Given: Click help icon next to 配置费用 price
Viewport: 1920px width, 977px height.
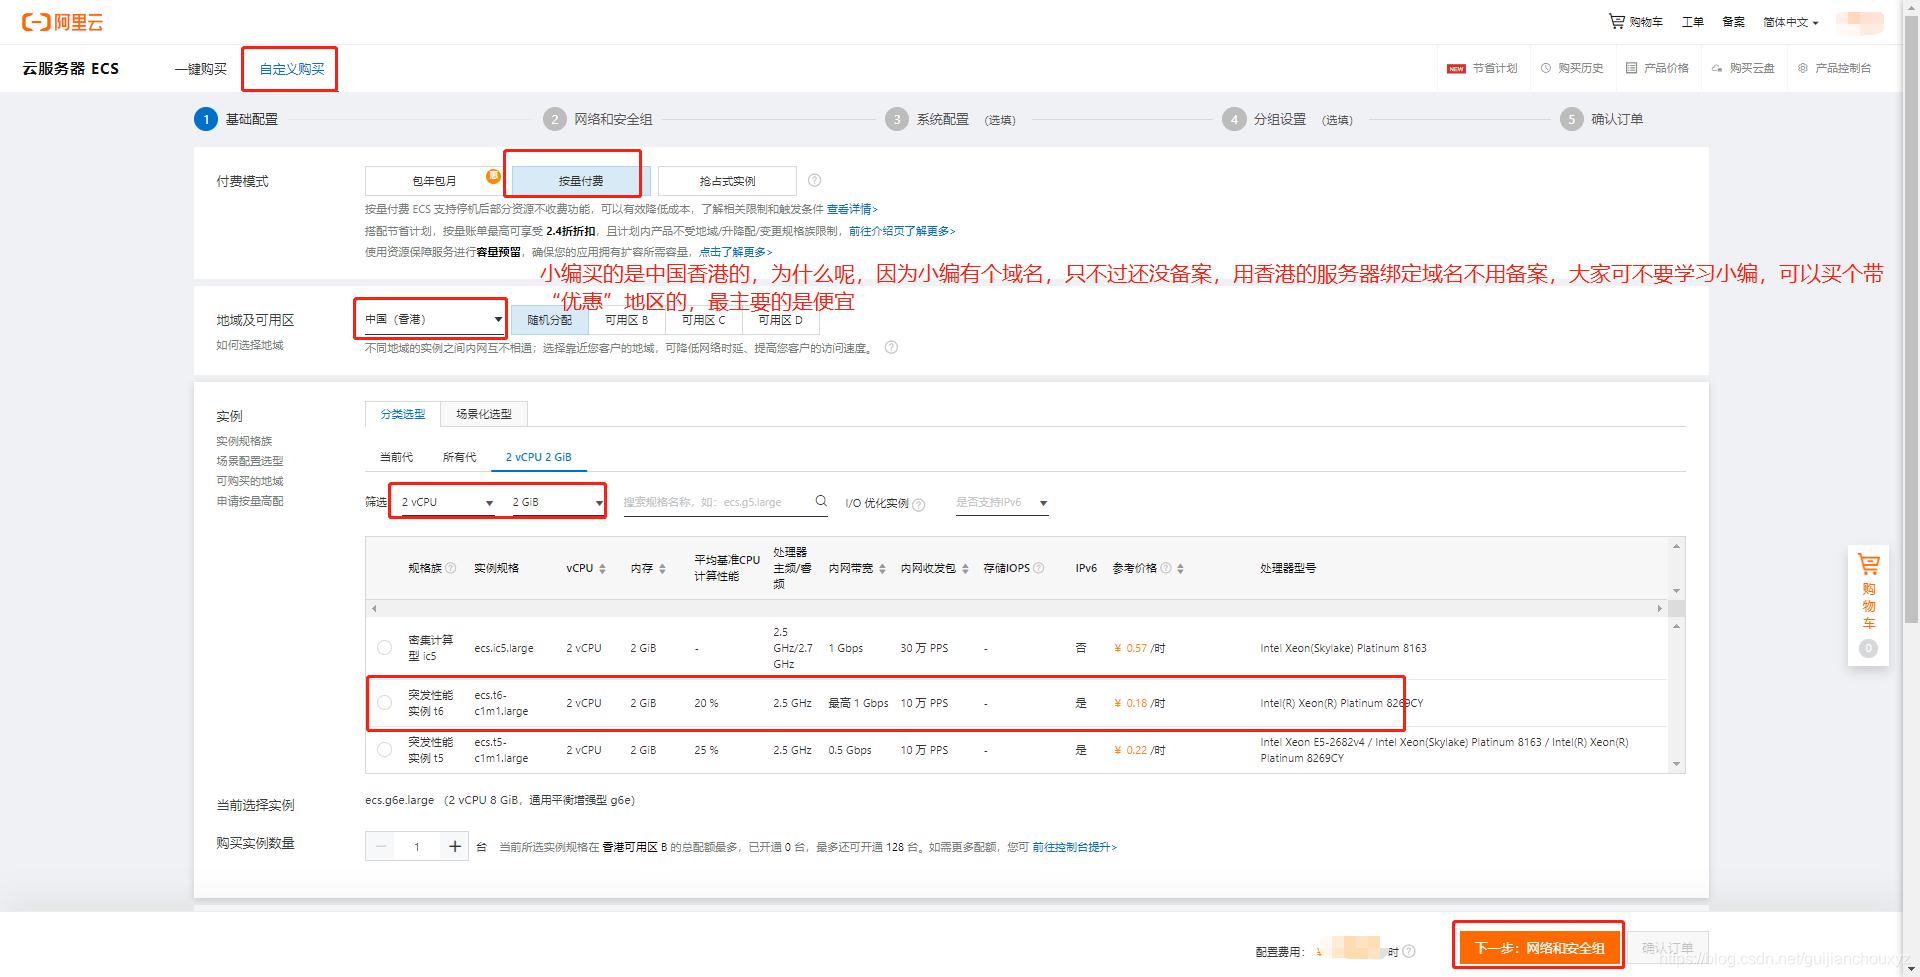Looking at the screenshot, I should coord(1409,951).
